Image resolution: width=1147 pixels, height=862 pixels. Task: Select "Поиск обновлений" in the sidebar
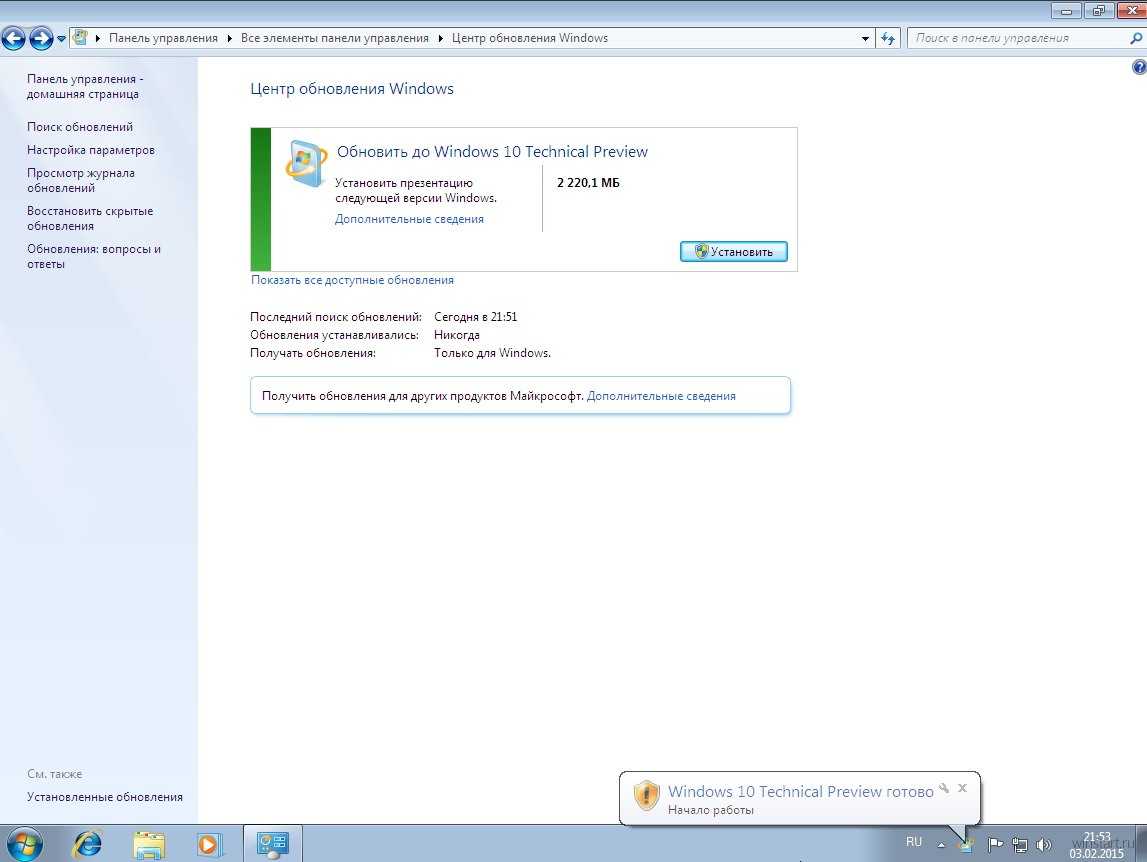[80, 127]
